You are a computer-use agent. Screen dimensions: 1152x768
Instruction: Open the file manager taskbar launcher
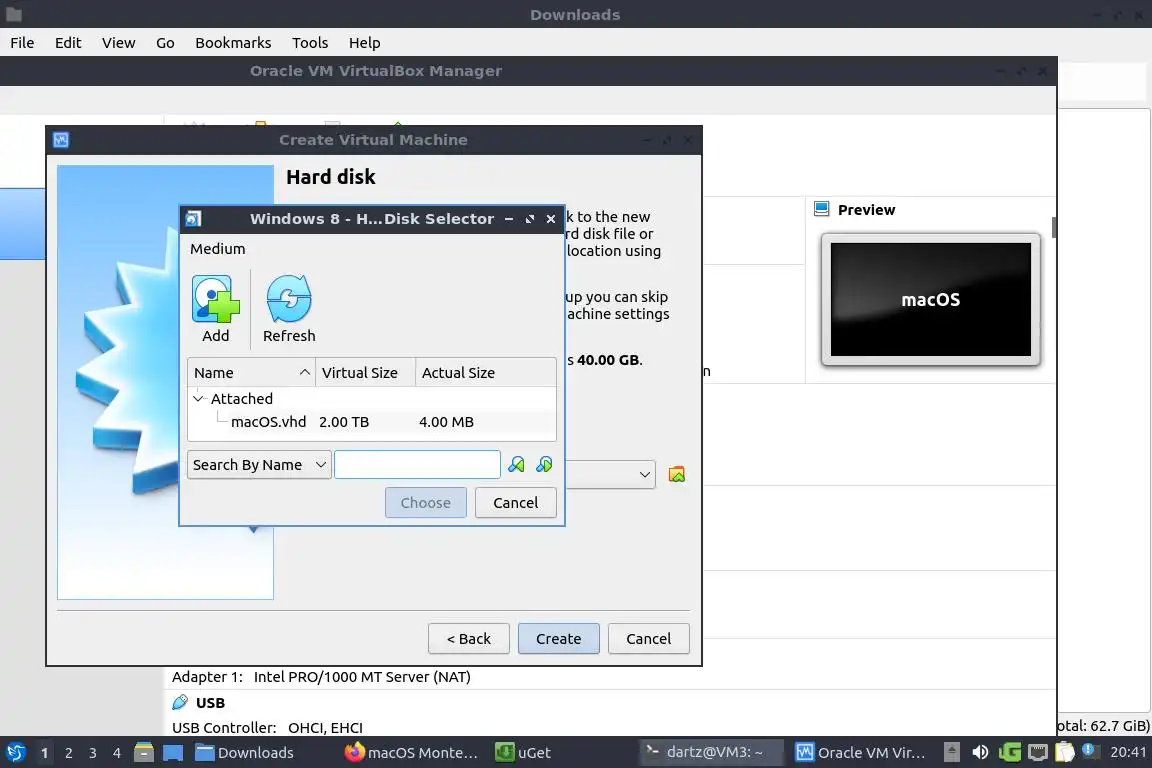(x=144, y=753)
